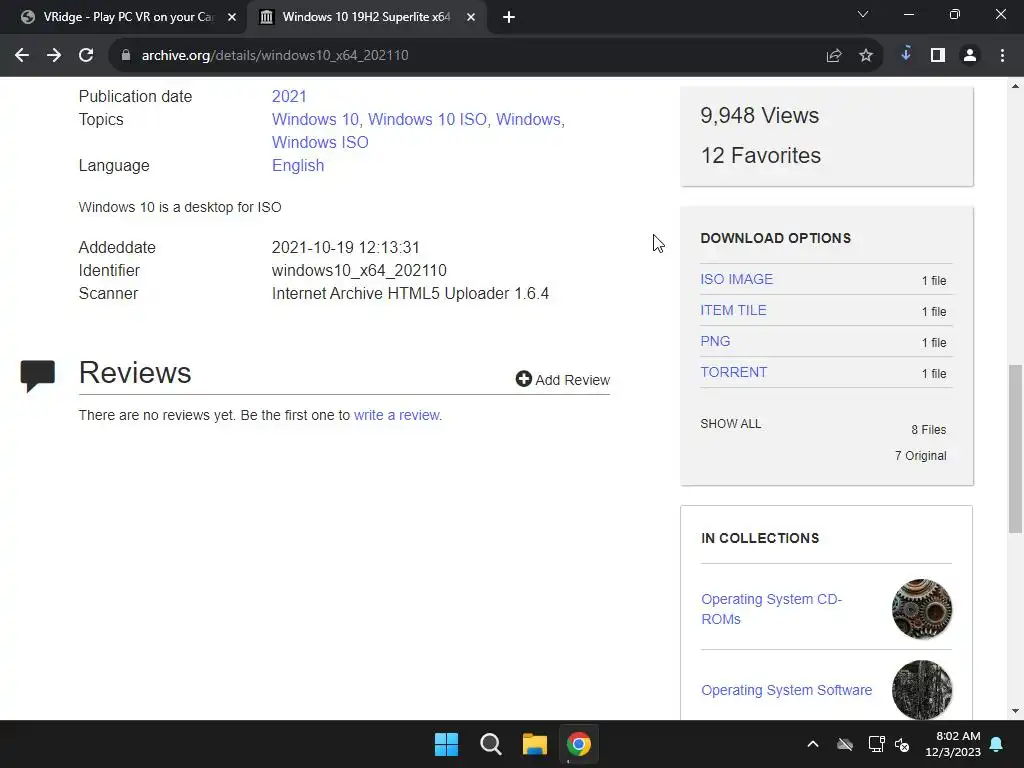Screen dimensions: 1024x768
Task: Open the tab search dropdown arrow
Action: (x=863, y=14)
